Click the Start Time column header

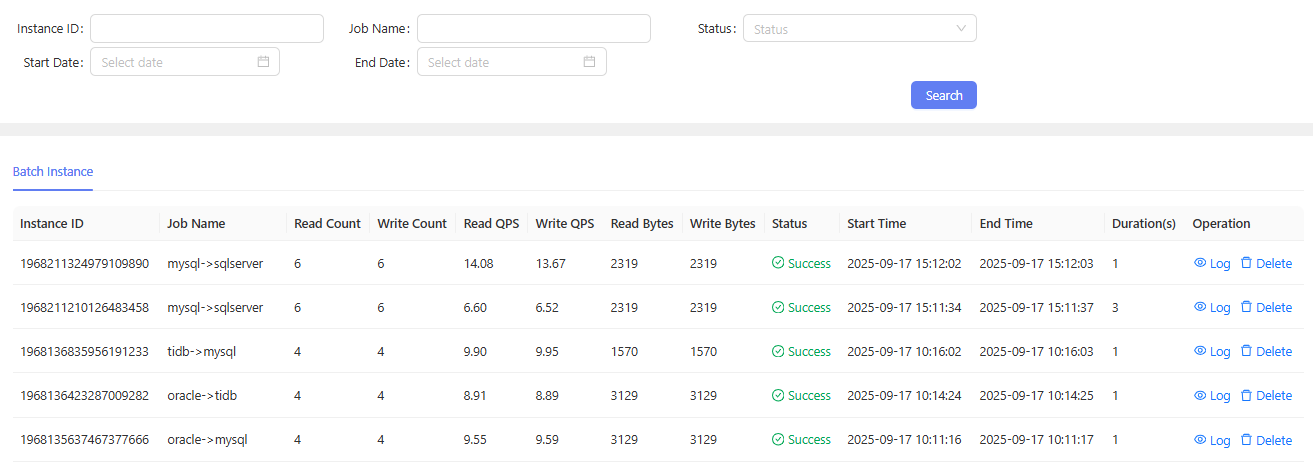click(876, 224)
